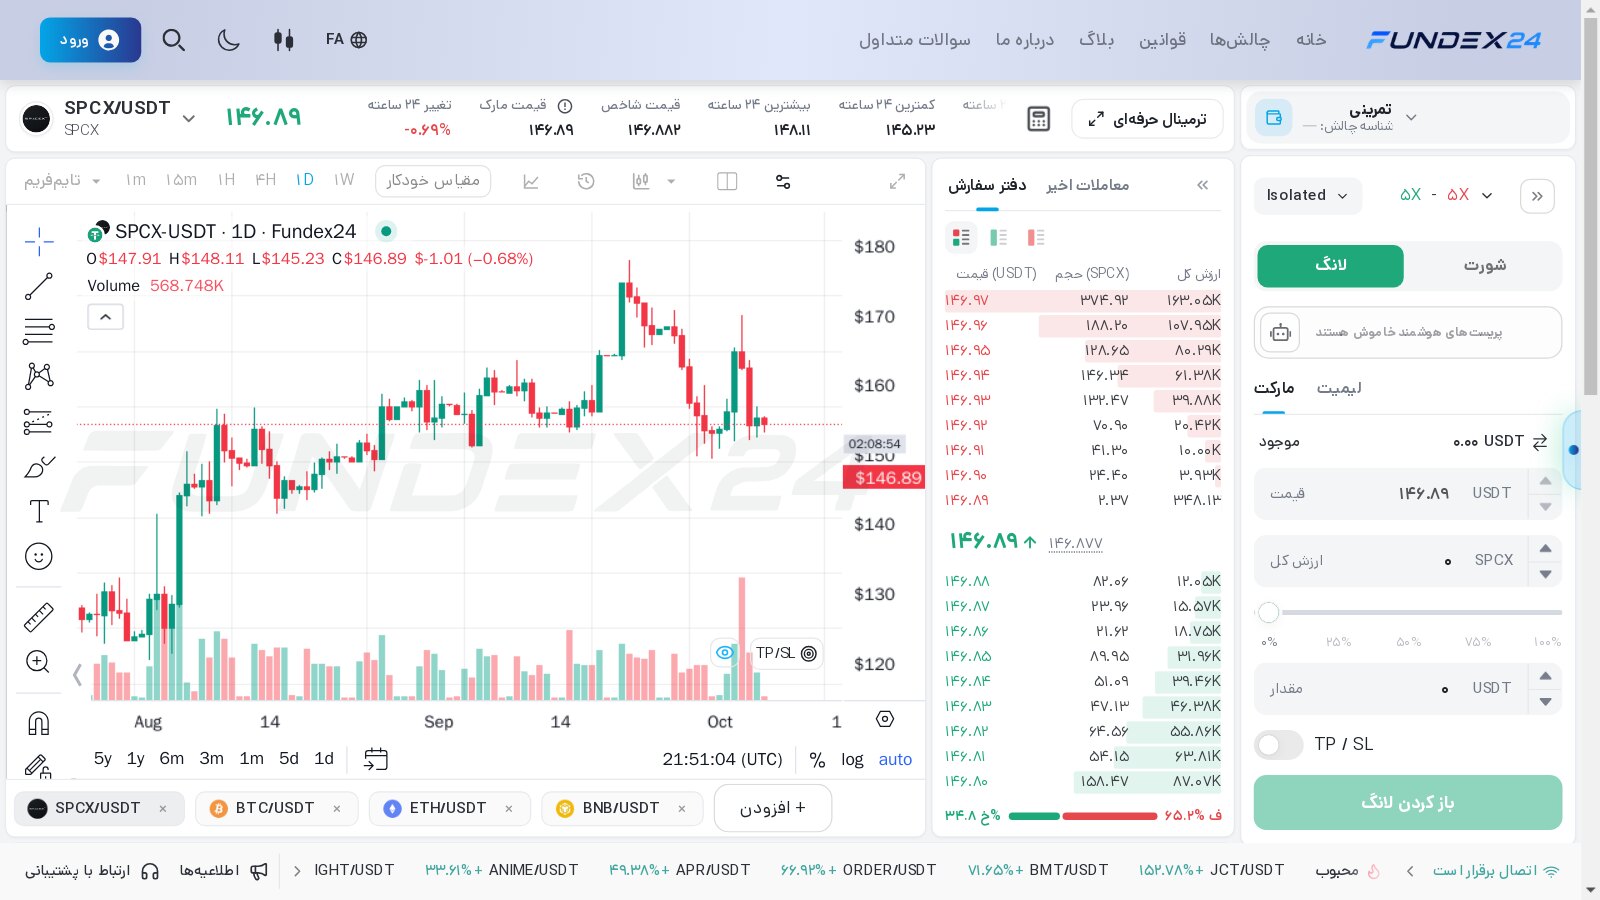Viewport: 1600px width, 900px height.
Task: Open the search magnifier in the header
Action: 174,40
